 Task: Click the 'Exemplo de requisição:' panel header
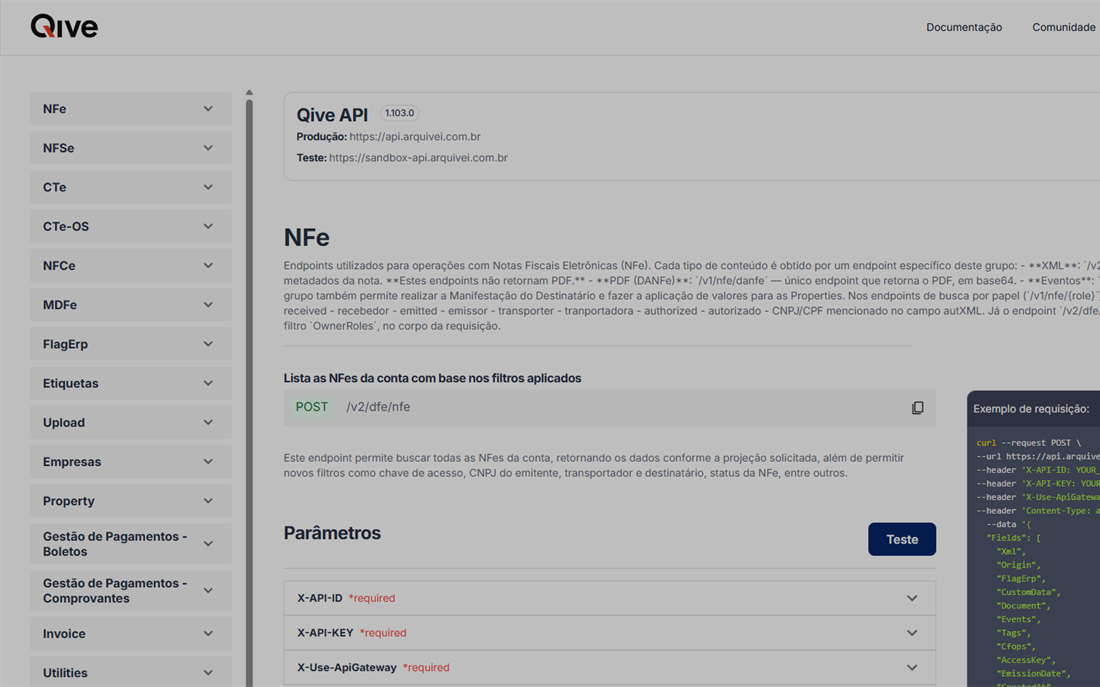click(1031, 409)
